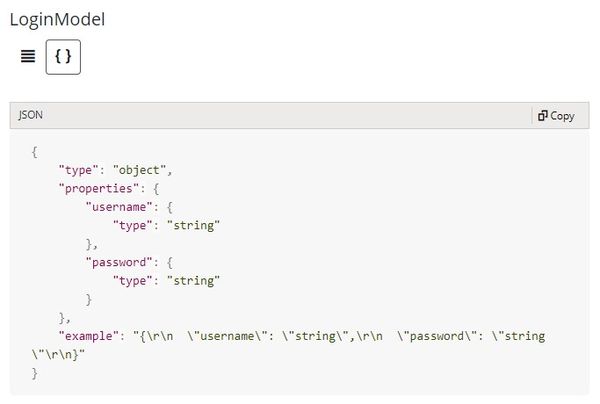The height and width of the screenshot is (404, 600).
Task: Click the "password" property key
Action: coord(119,262)
